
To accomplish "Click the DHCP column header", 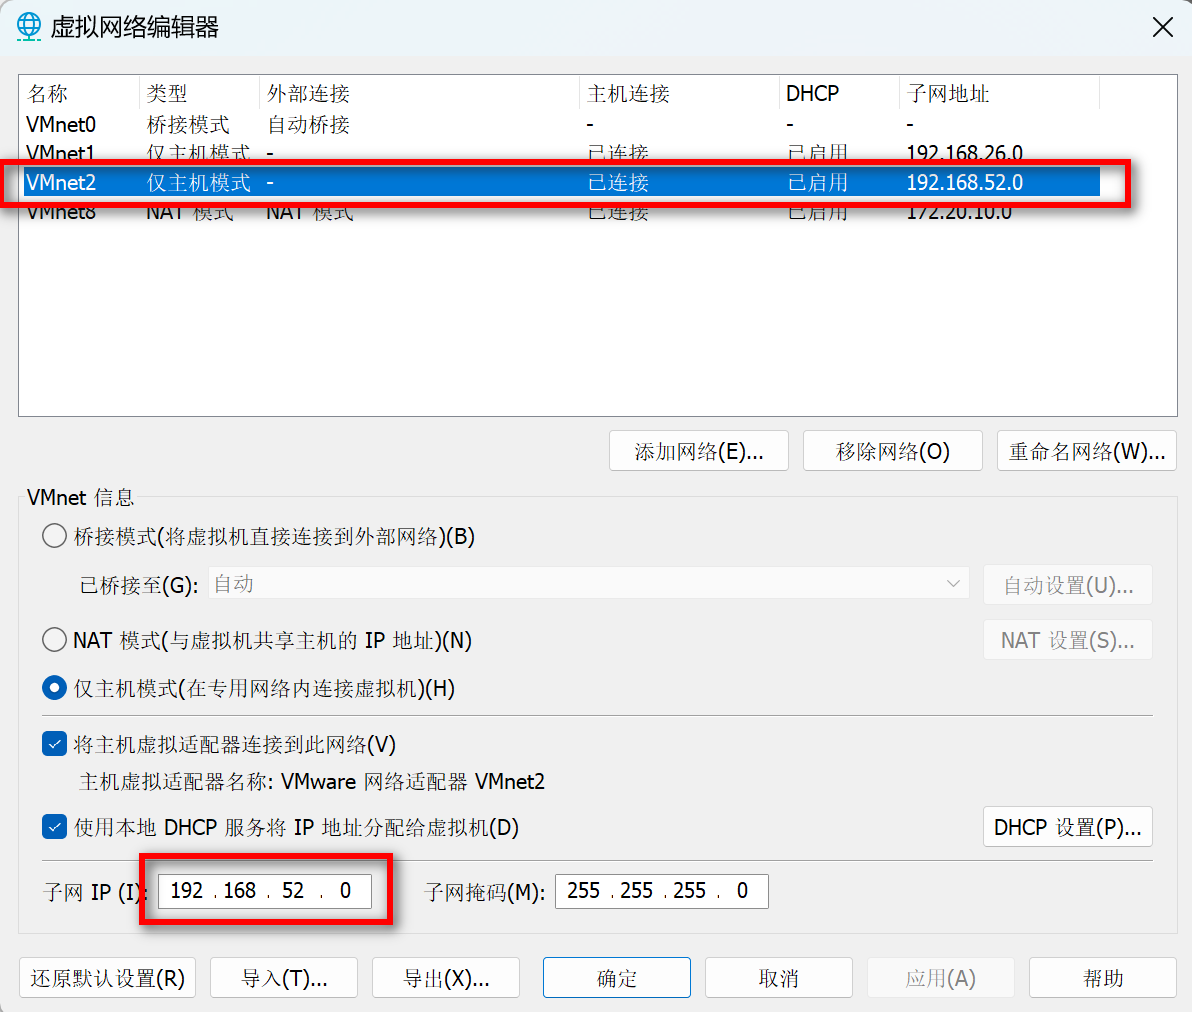I will (812, 93).
